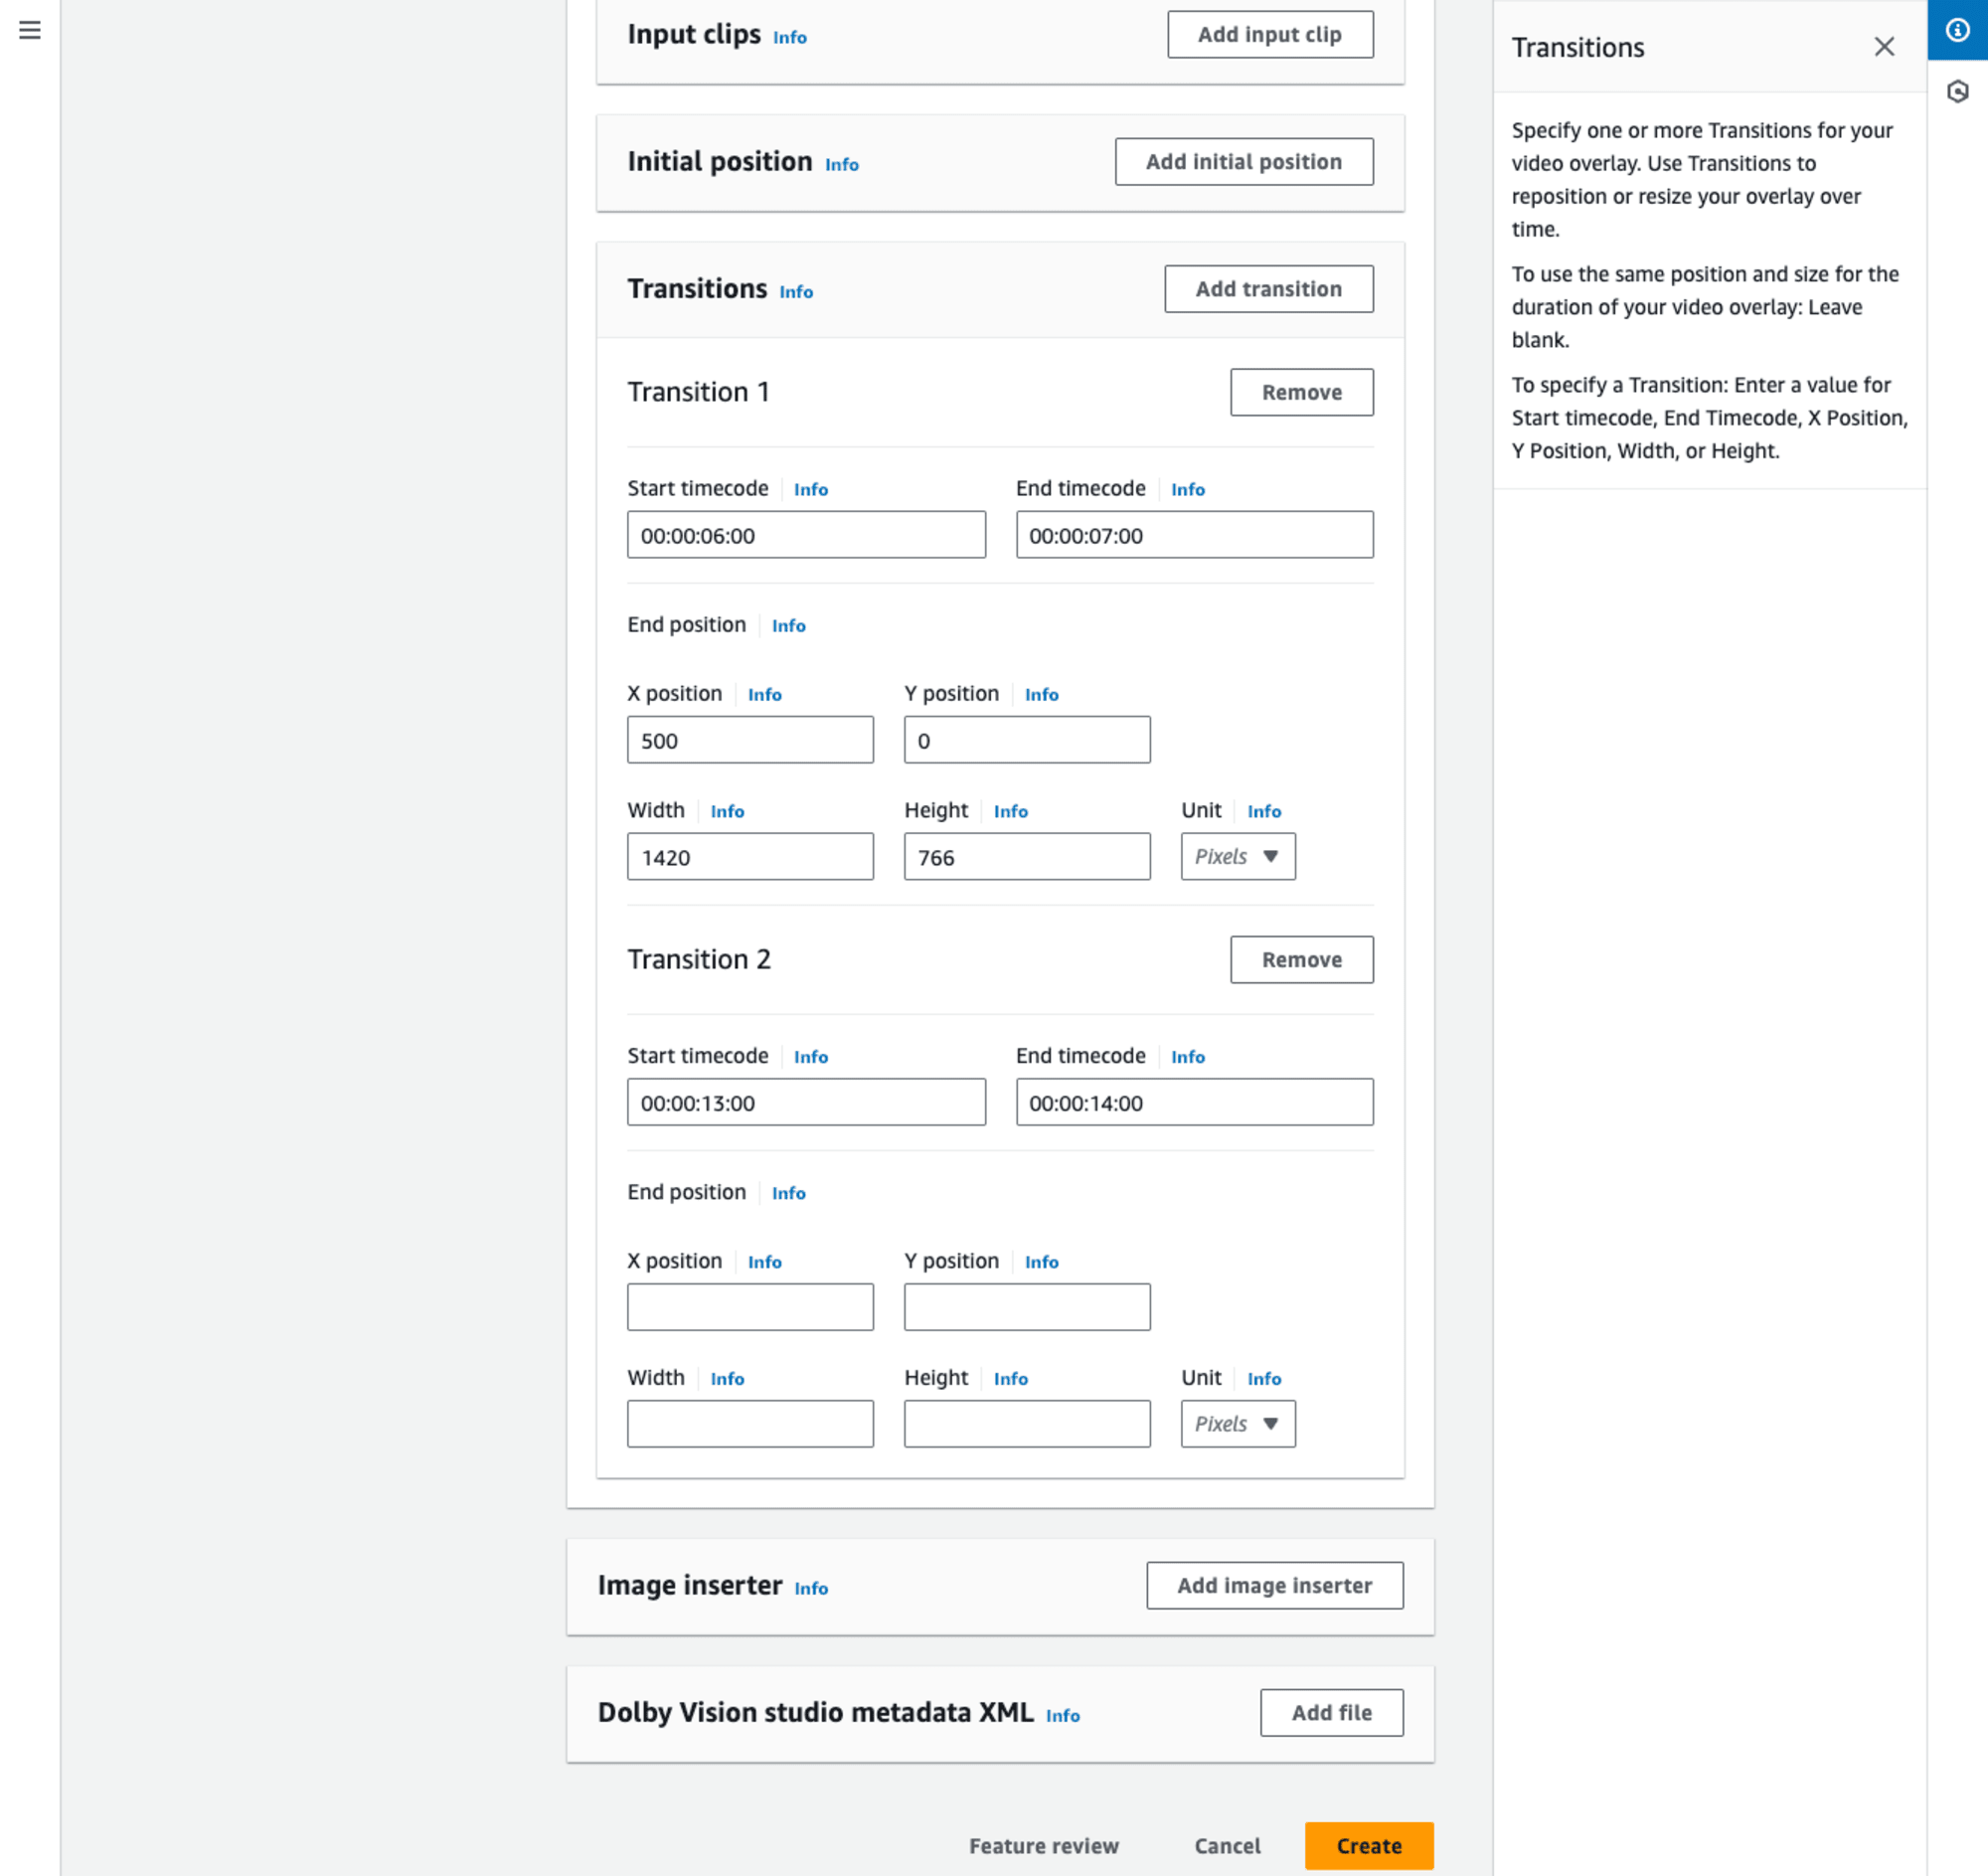Edit Transition 1 end timecode field
The width and height of the screenshot is (1988, 1876).
(x=1194, y=535)
